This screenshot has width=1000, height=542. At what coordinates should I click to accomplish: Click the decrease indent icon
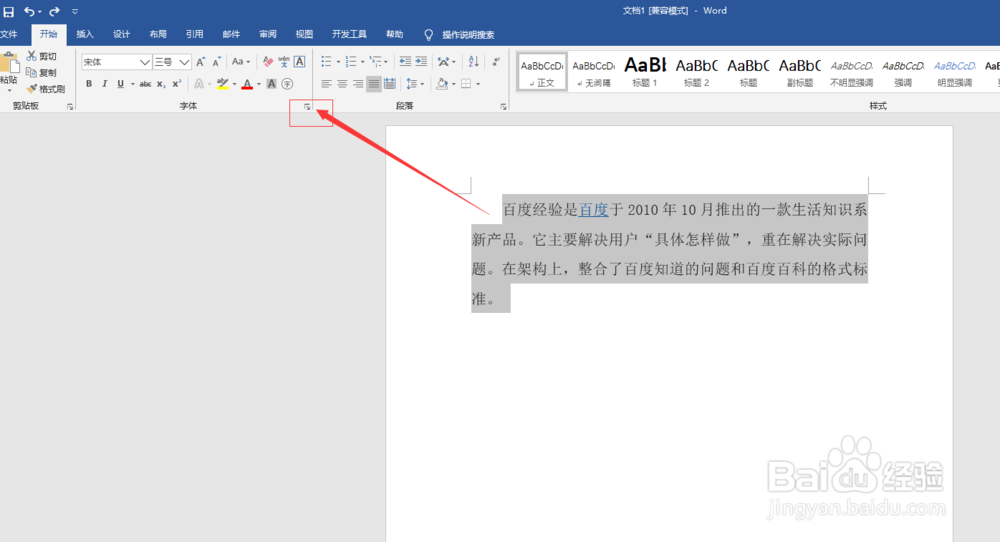coord(405,62)
